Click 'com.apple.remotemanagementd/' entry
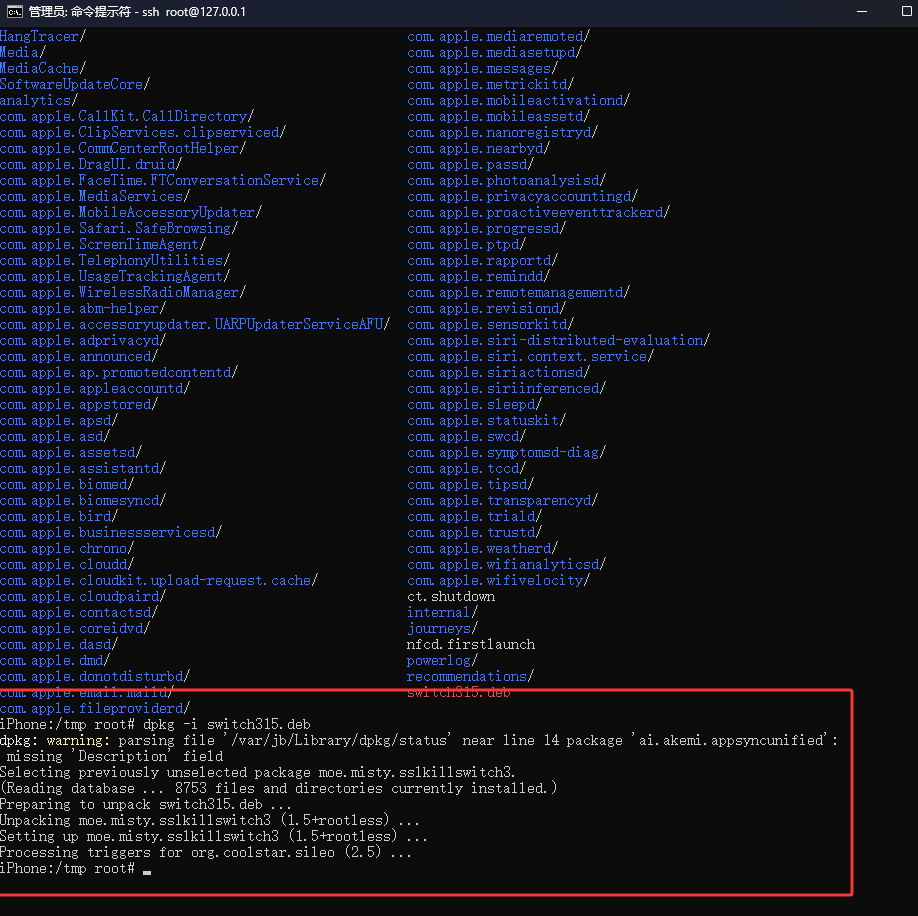This screenshot has height=916, width=918. coord(518,292)
